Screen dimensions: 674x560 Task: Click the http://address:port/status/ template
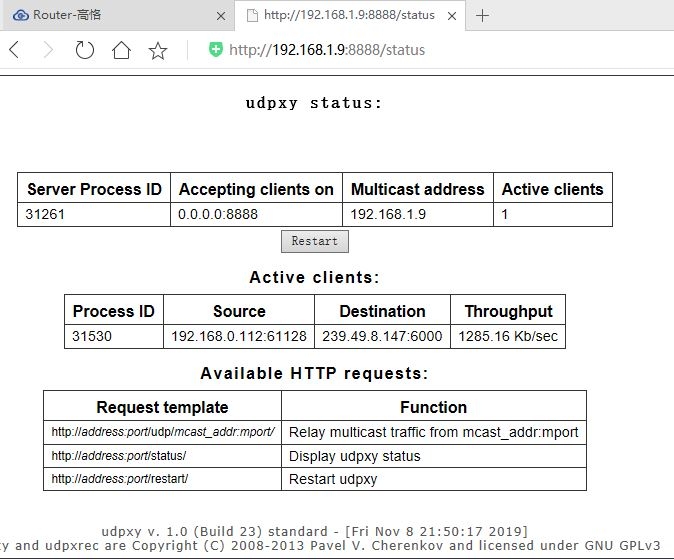119,456
